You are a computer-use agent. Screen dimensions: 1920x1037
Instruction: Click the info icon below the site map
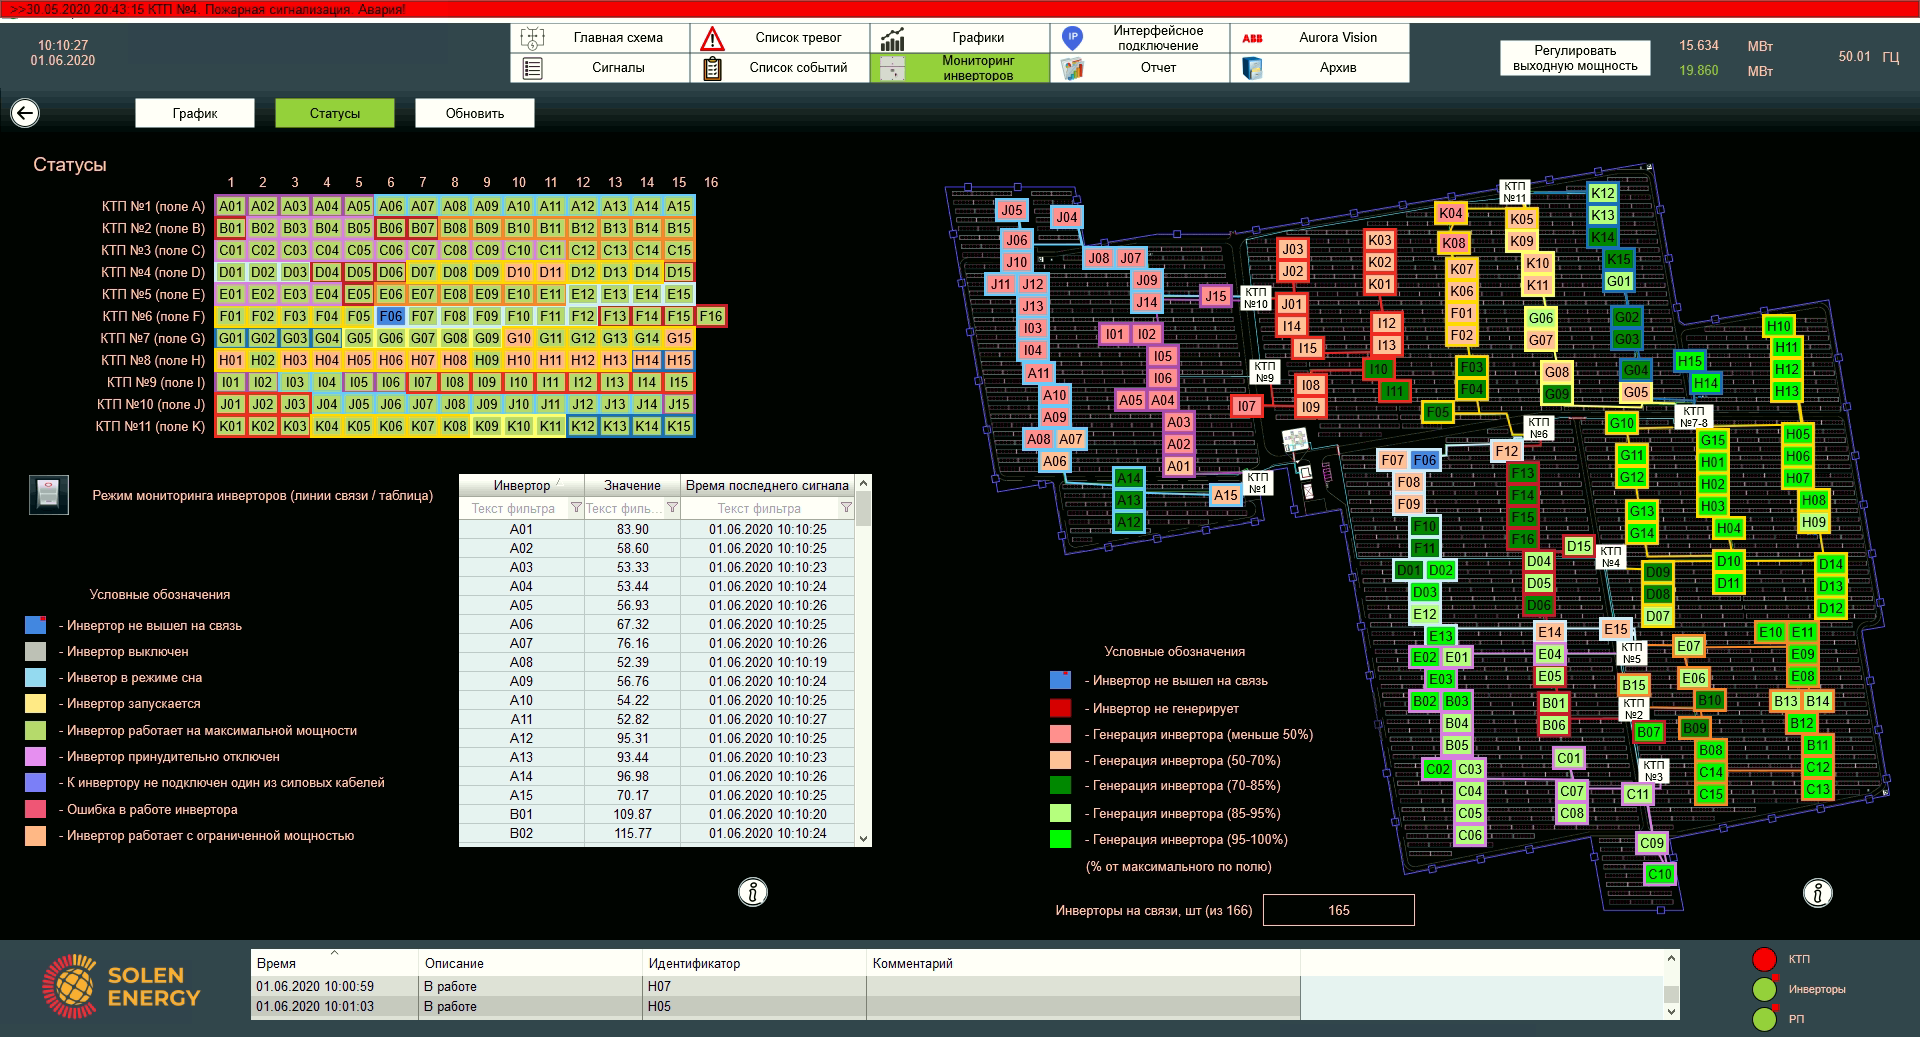pyautogui.click(x=1817, y=892)
